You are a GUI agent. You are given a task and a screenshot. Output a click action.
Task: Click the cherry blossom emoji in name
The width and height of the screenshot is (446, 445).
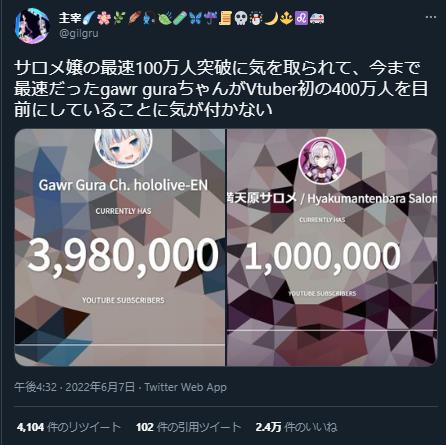click(104, 18)
